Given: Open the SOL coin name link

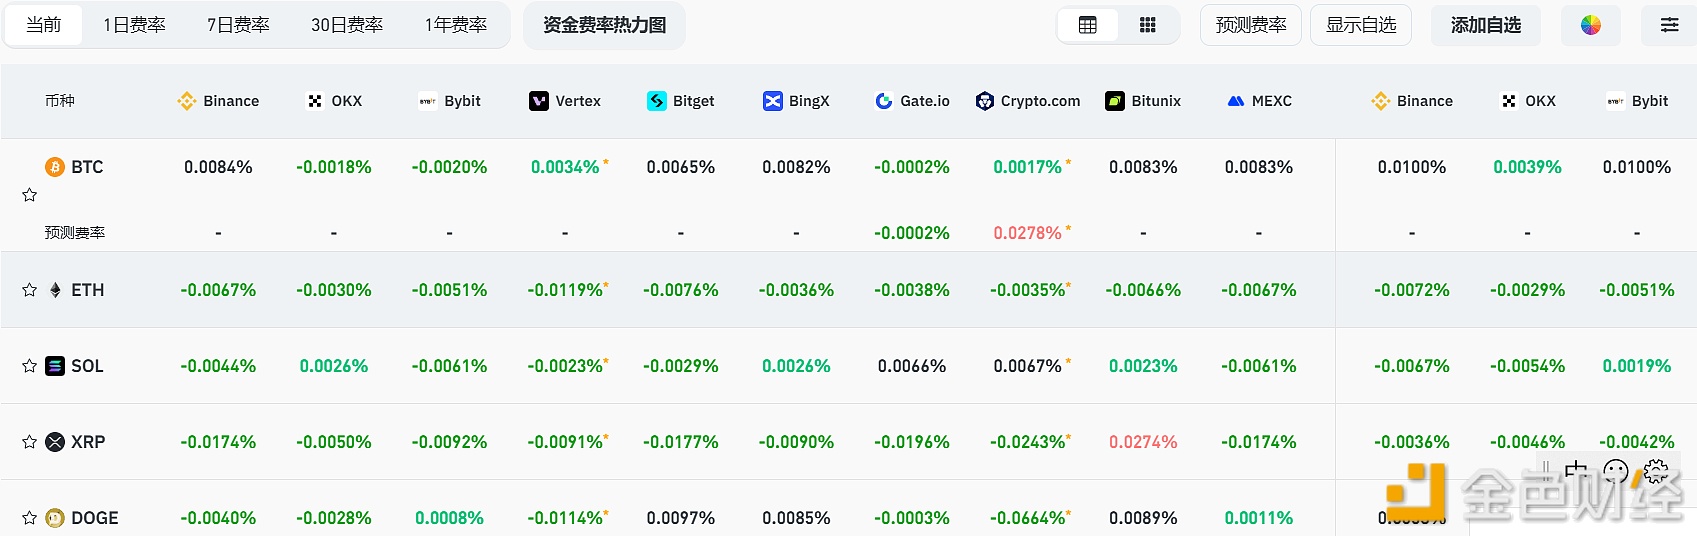Looking at the screenshot, I should tap(87, 366).
